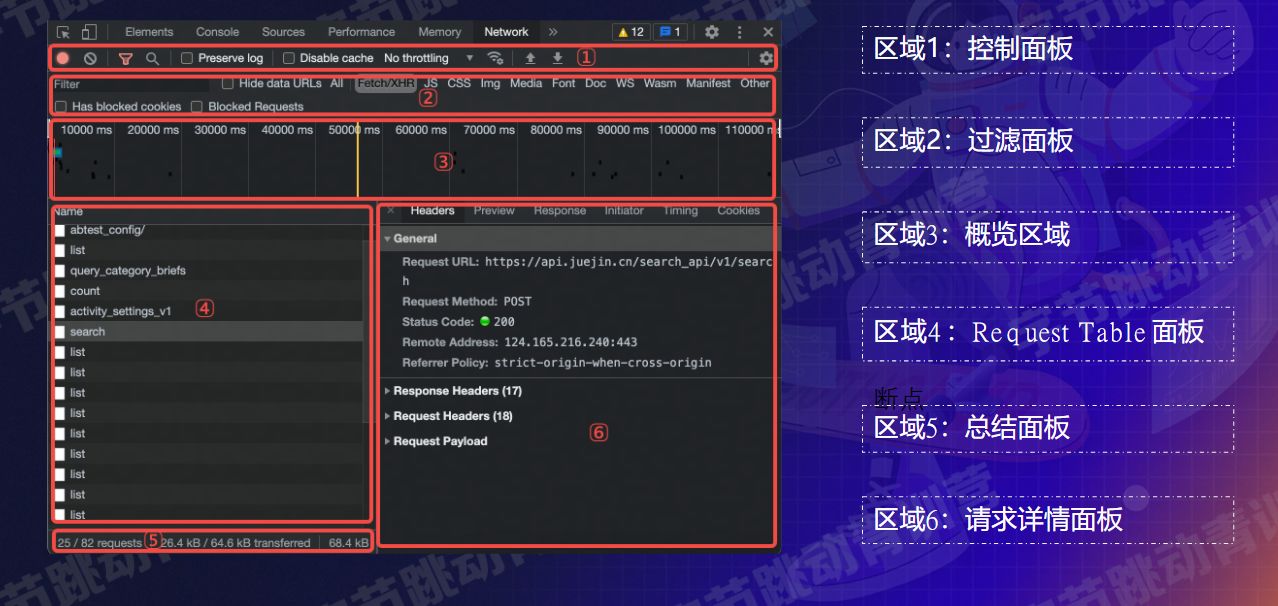Expand the Response Headers (17) section

(x=457, y=391)
